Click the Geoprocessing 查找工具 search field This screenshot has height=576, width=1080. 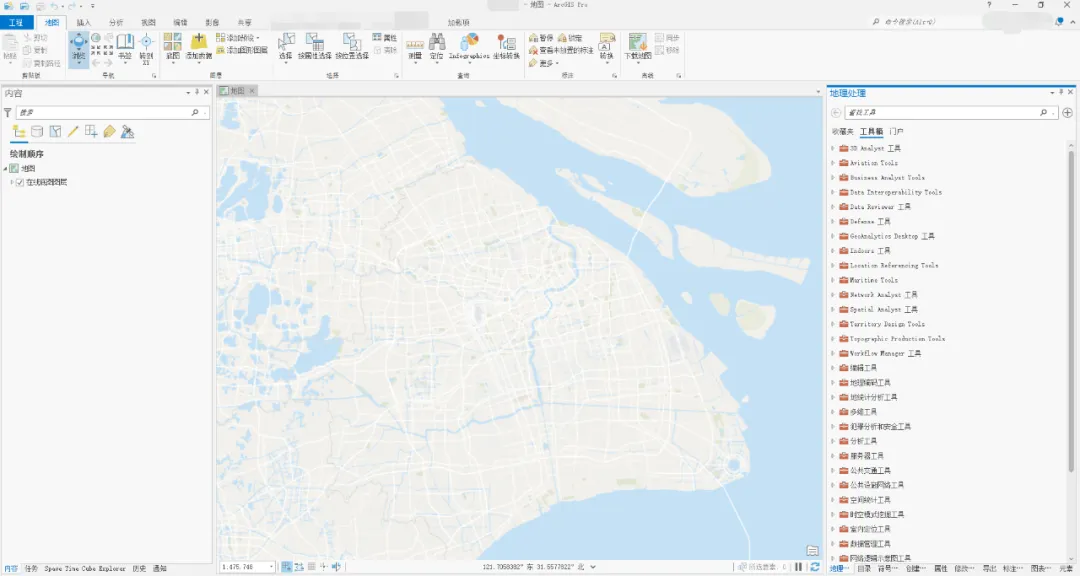(949, 112)
